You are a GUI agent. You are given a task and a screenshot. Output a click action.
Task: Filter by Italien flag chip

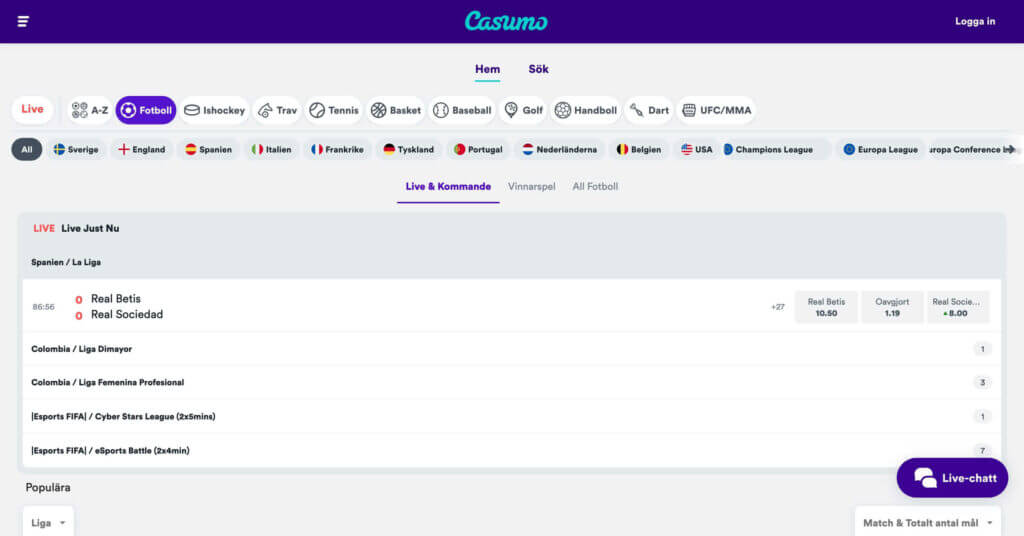272,150
